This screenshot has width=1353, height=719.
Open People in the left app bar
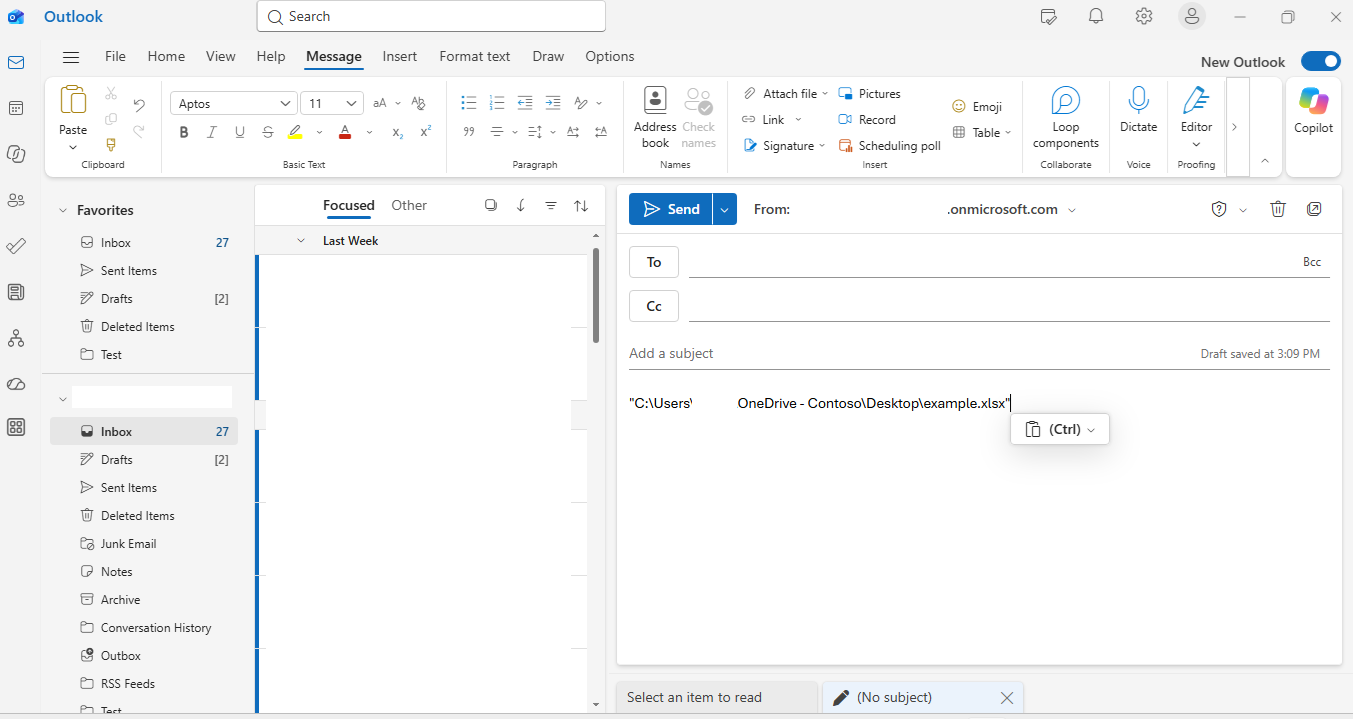(16, 200)
